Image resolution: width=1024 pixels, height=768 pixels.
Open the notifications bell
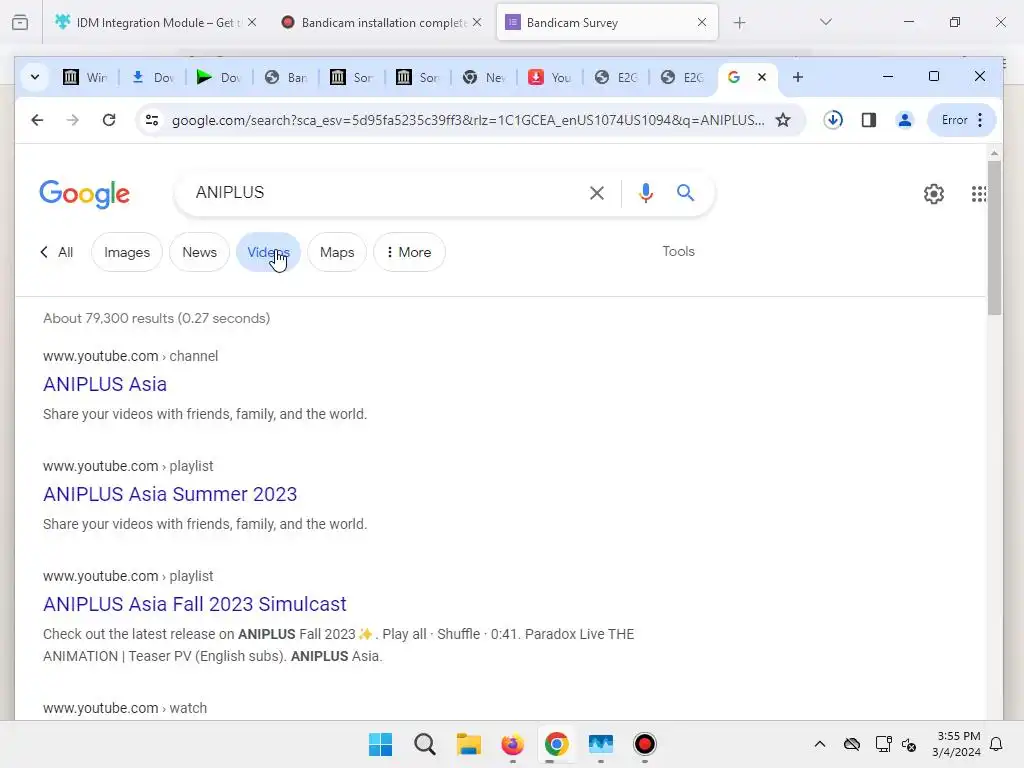pos(997,744)
